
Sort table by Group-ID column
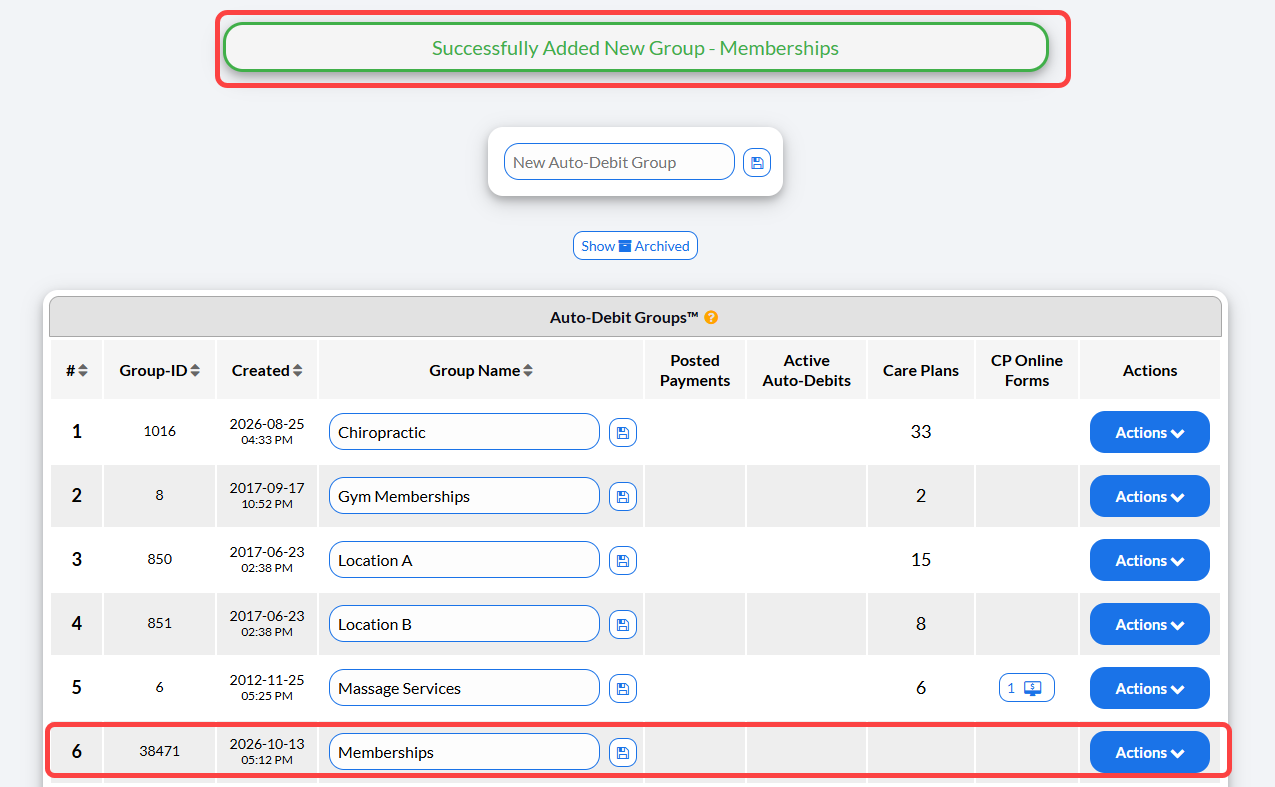(x=159, y=370)
